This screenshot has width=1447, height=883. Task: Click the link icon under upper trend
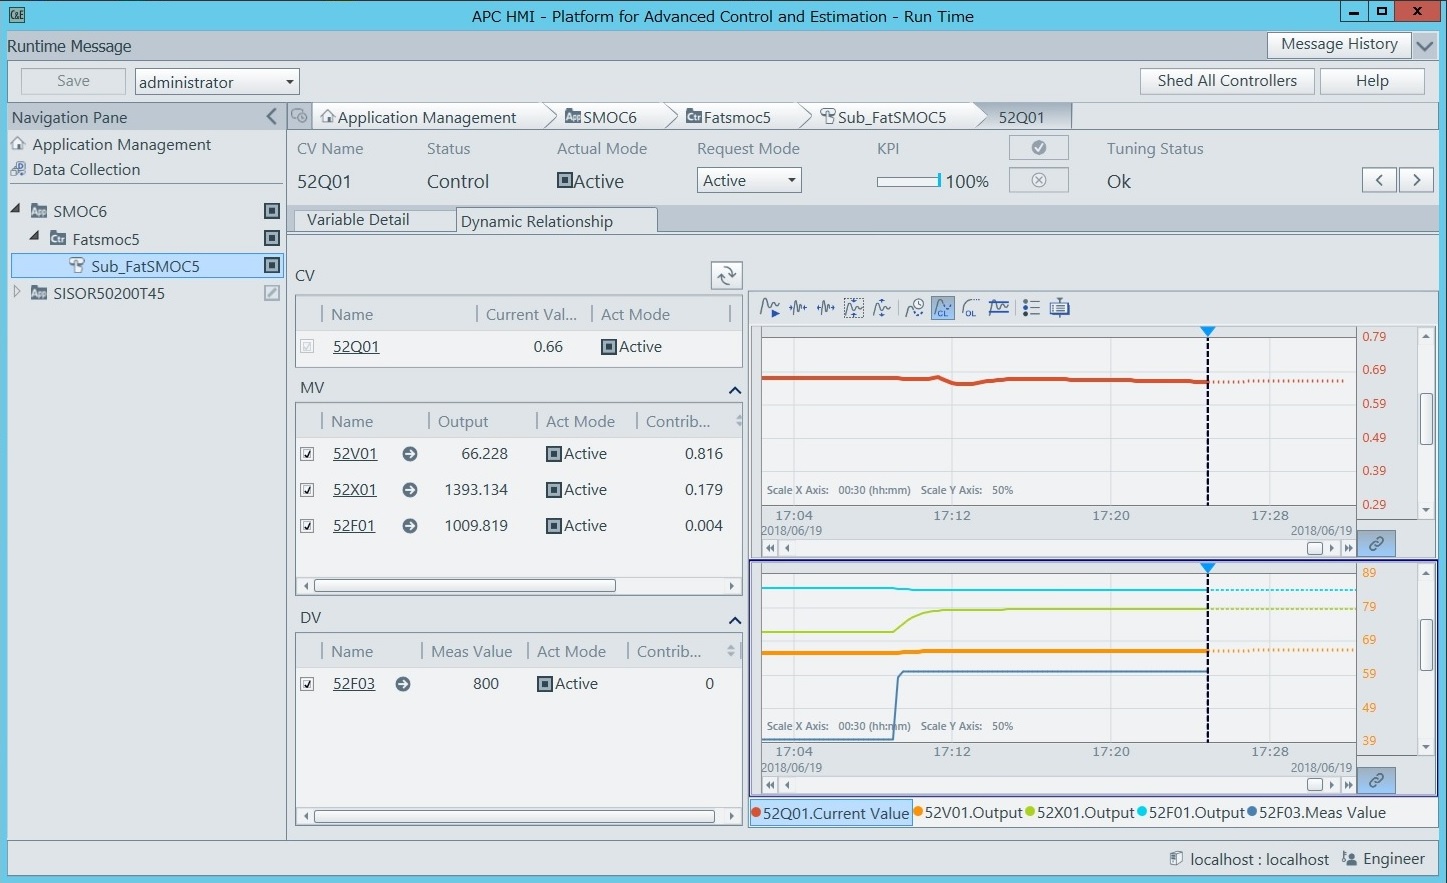click(x=1376, y=544)
